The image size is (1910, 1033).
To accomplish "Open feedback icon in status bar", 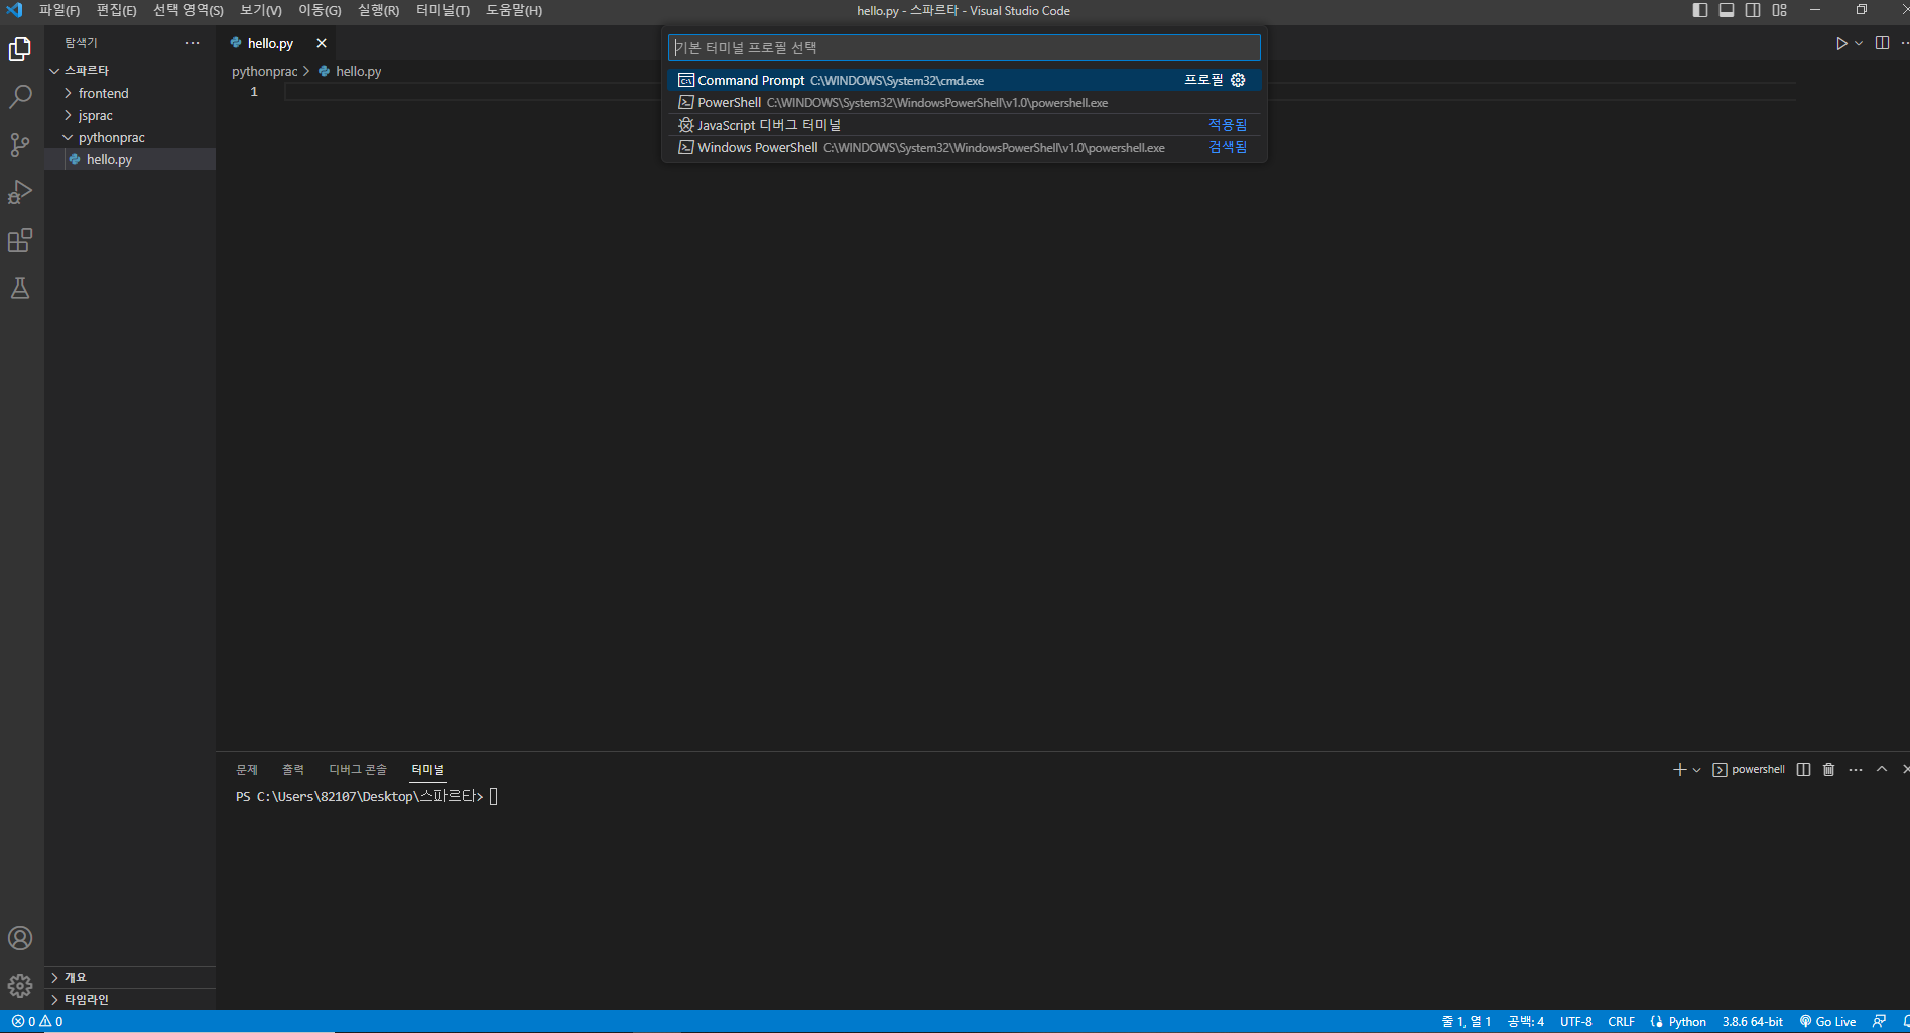I will point(1880,1022).
